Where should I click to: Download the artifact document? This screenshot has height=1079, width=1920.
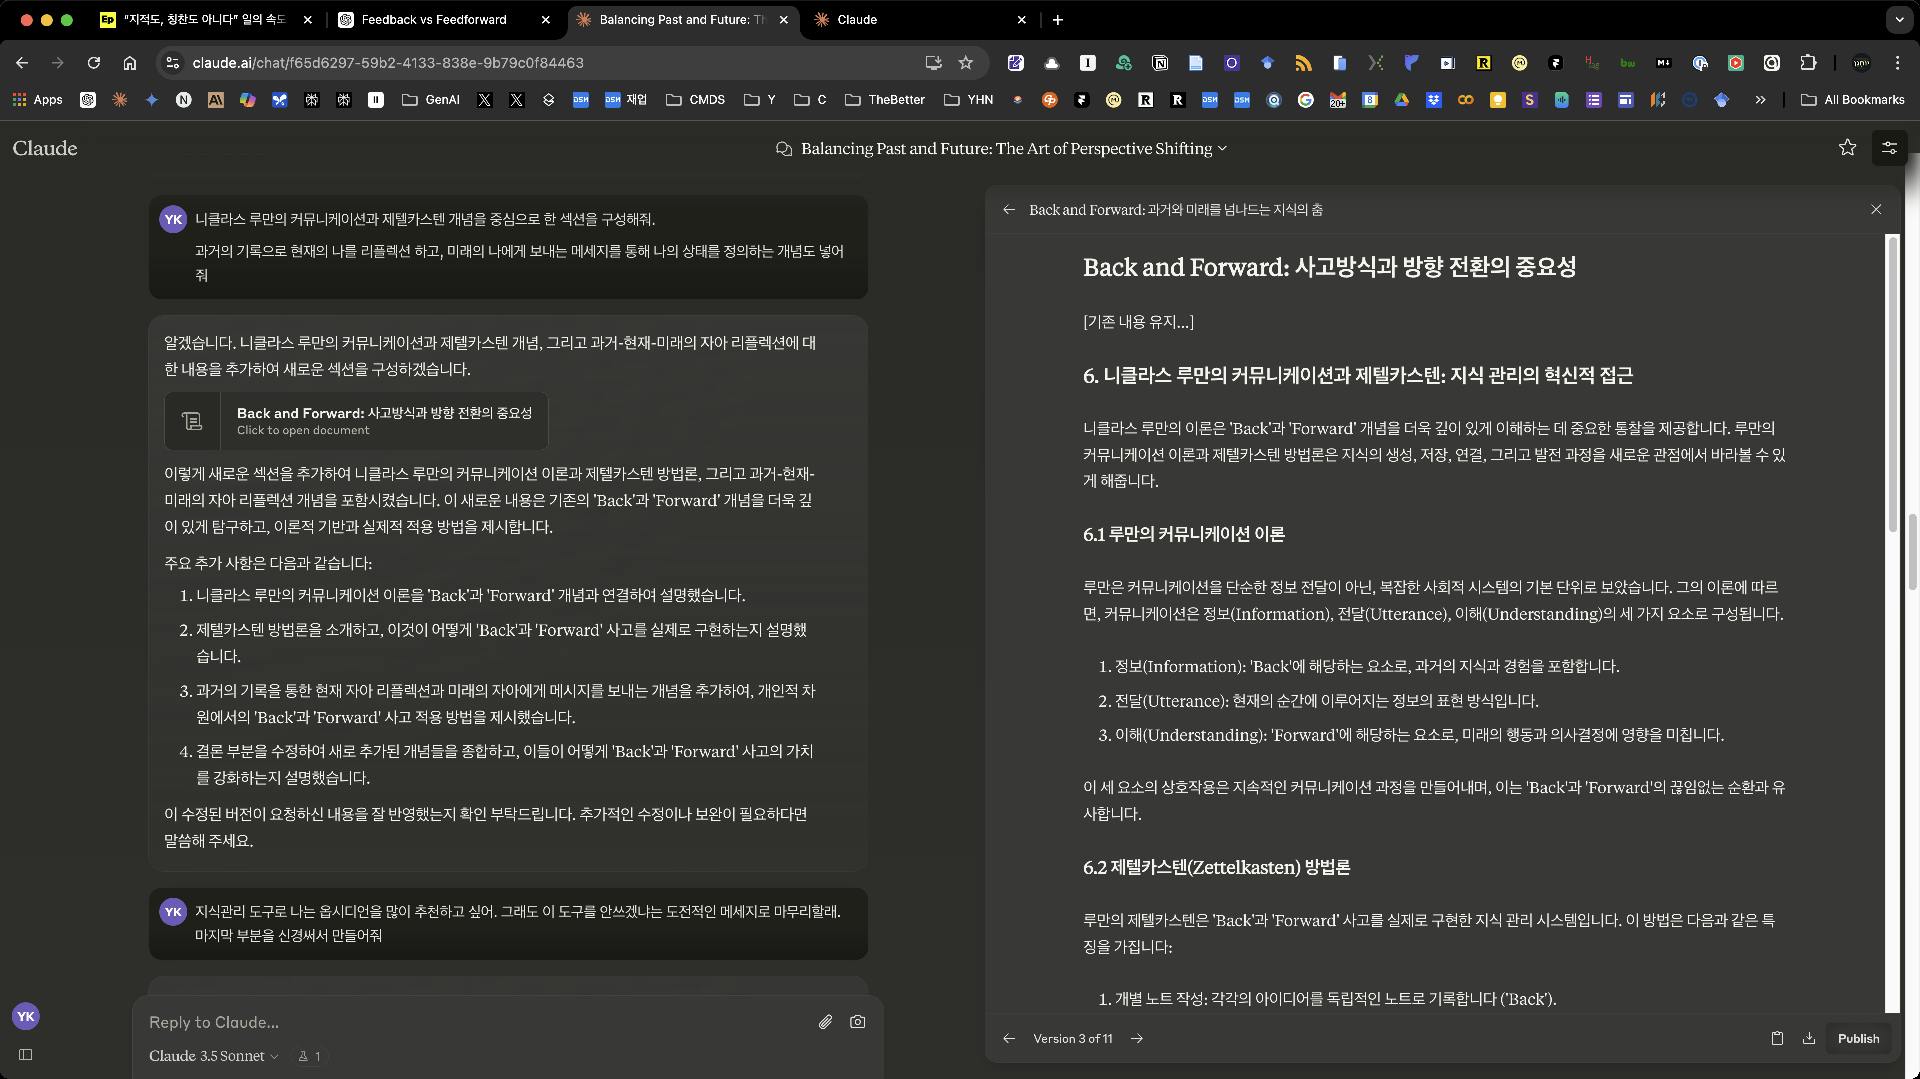(1809, 1038)
